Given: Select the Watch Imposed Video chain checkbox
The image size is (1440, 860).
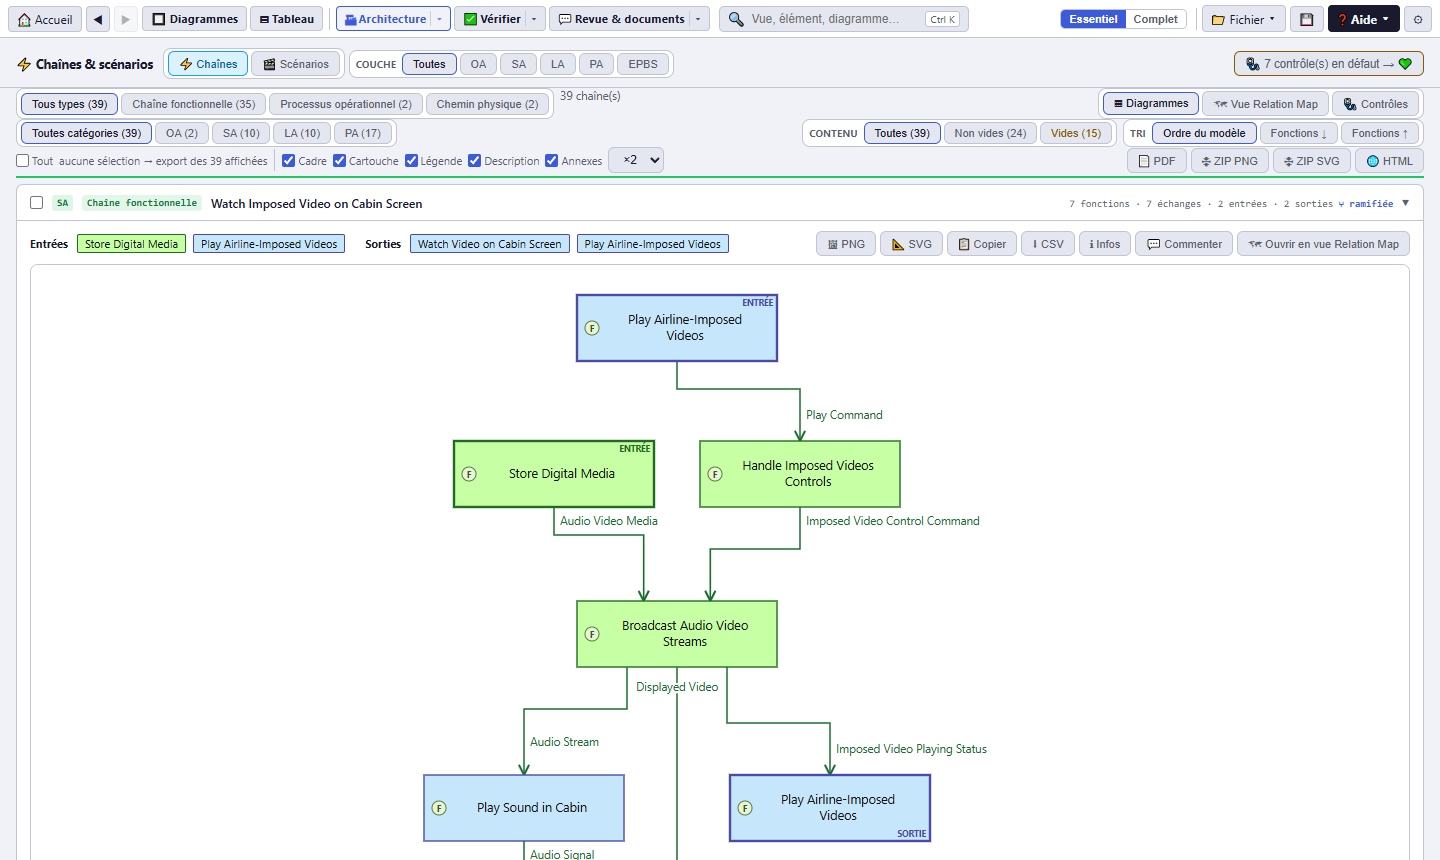Looking at the screenshot, I should point(37,203).
